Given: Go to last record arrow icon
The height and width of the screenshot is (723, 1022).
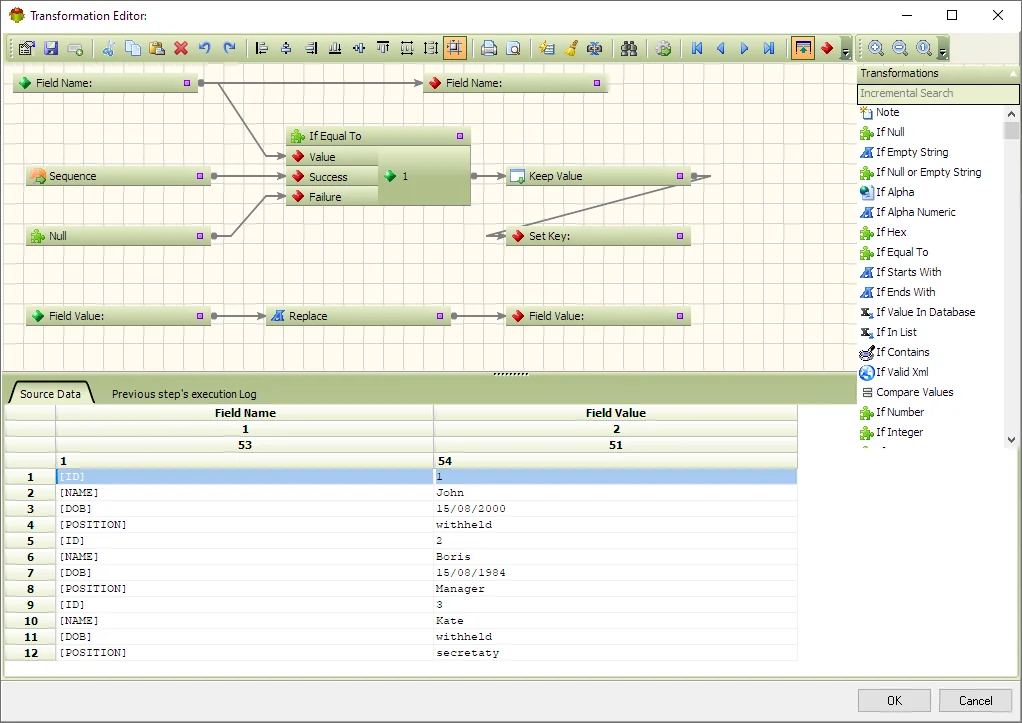Looking at the screenshot, I should click(x=768, y=48).
